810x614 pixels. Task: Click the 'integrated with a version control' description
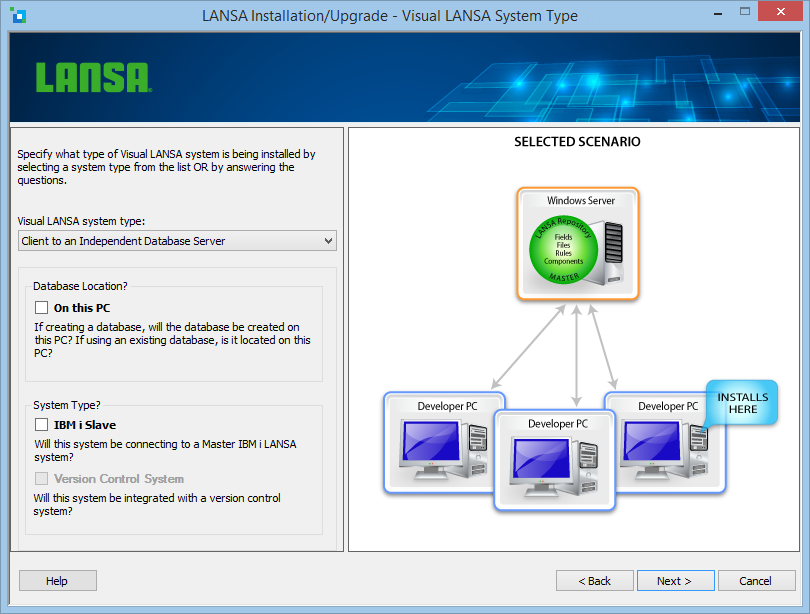[157, 505]
